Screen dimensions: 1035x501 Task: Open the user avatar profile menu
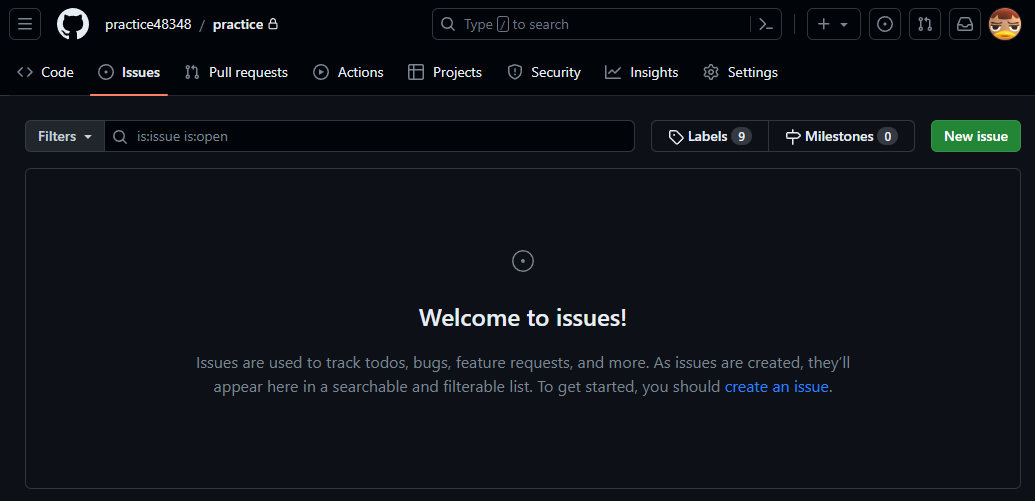[x=1005, y=24]
